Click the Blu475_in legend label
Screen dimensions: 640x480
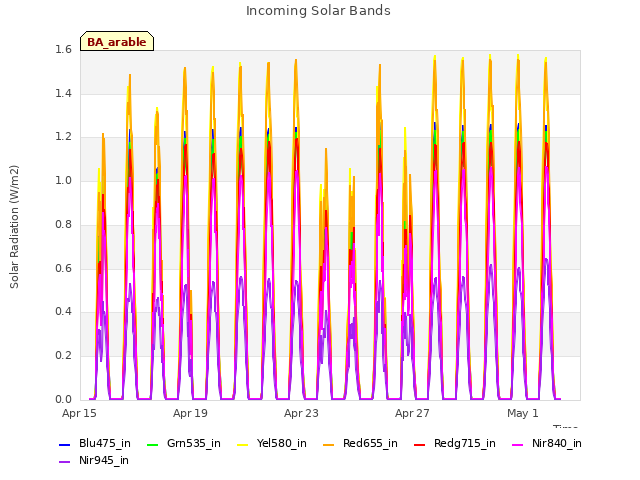coord(105,443)
